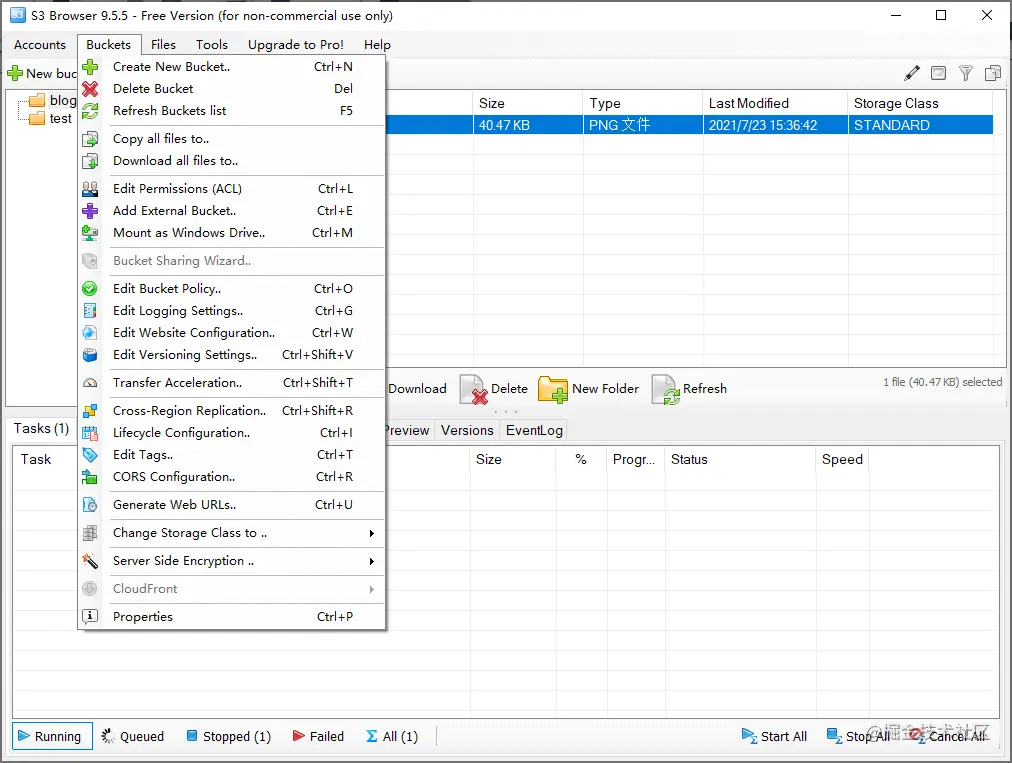Click the Refresh Buckets list arrows icon
Screen dimensions: 1012x763
click(x=90, y=110)
